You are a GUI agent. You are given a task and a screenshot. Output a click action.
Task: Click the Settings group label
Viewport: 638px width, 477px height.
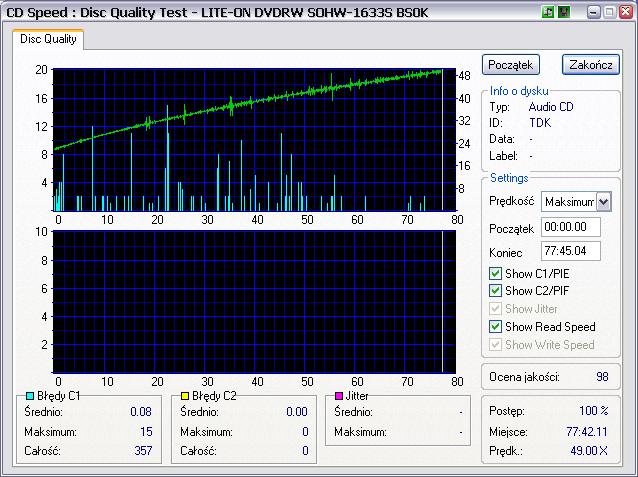click(509, 178)
